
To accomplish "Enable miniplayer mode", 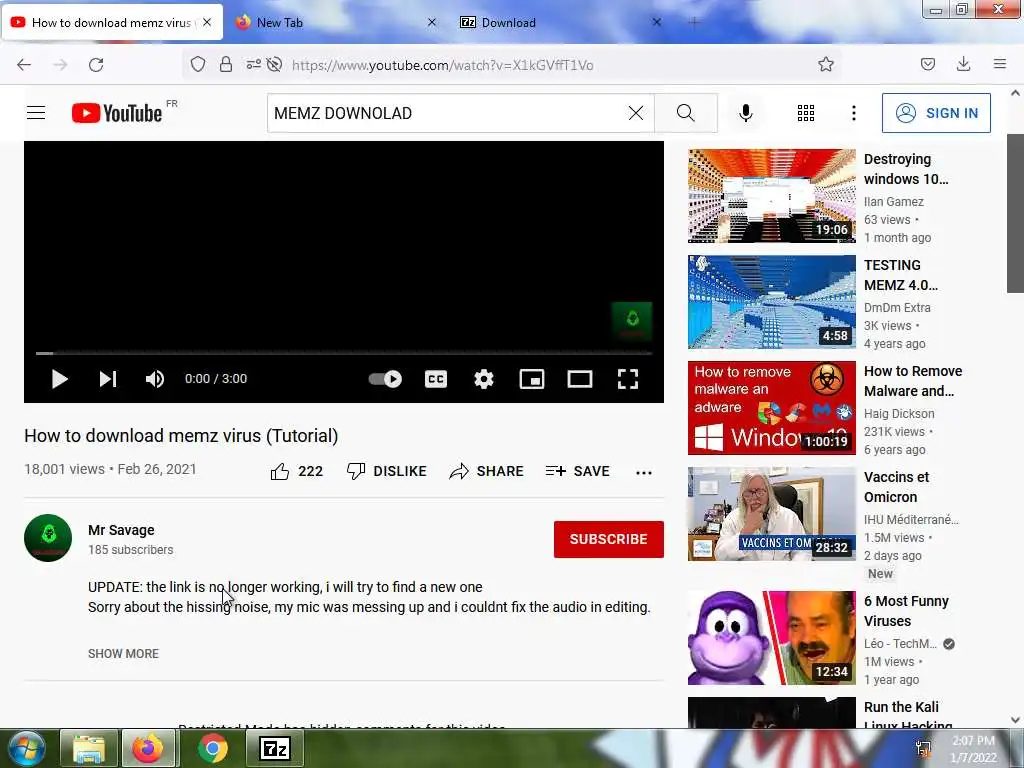I will click(532, 379).
